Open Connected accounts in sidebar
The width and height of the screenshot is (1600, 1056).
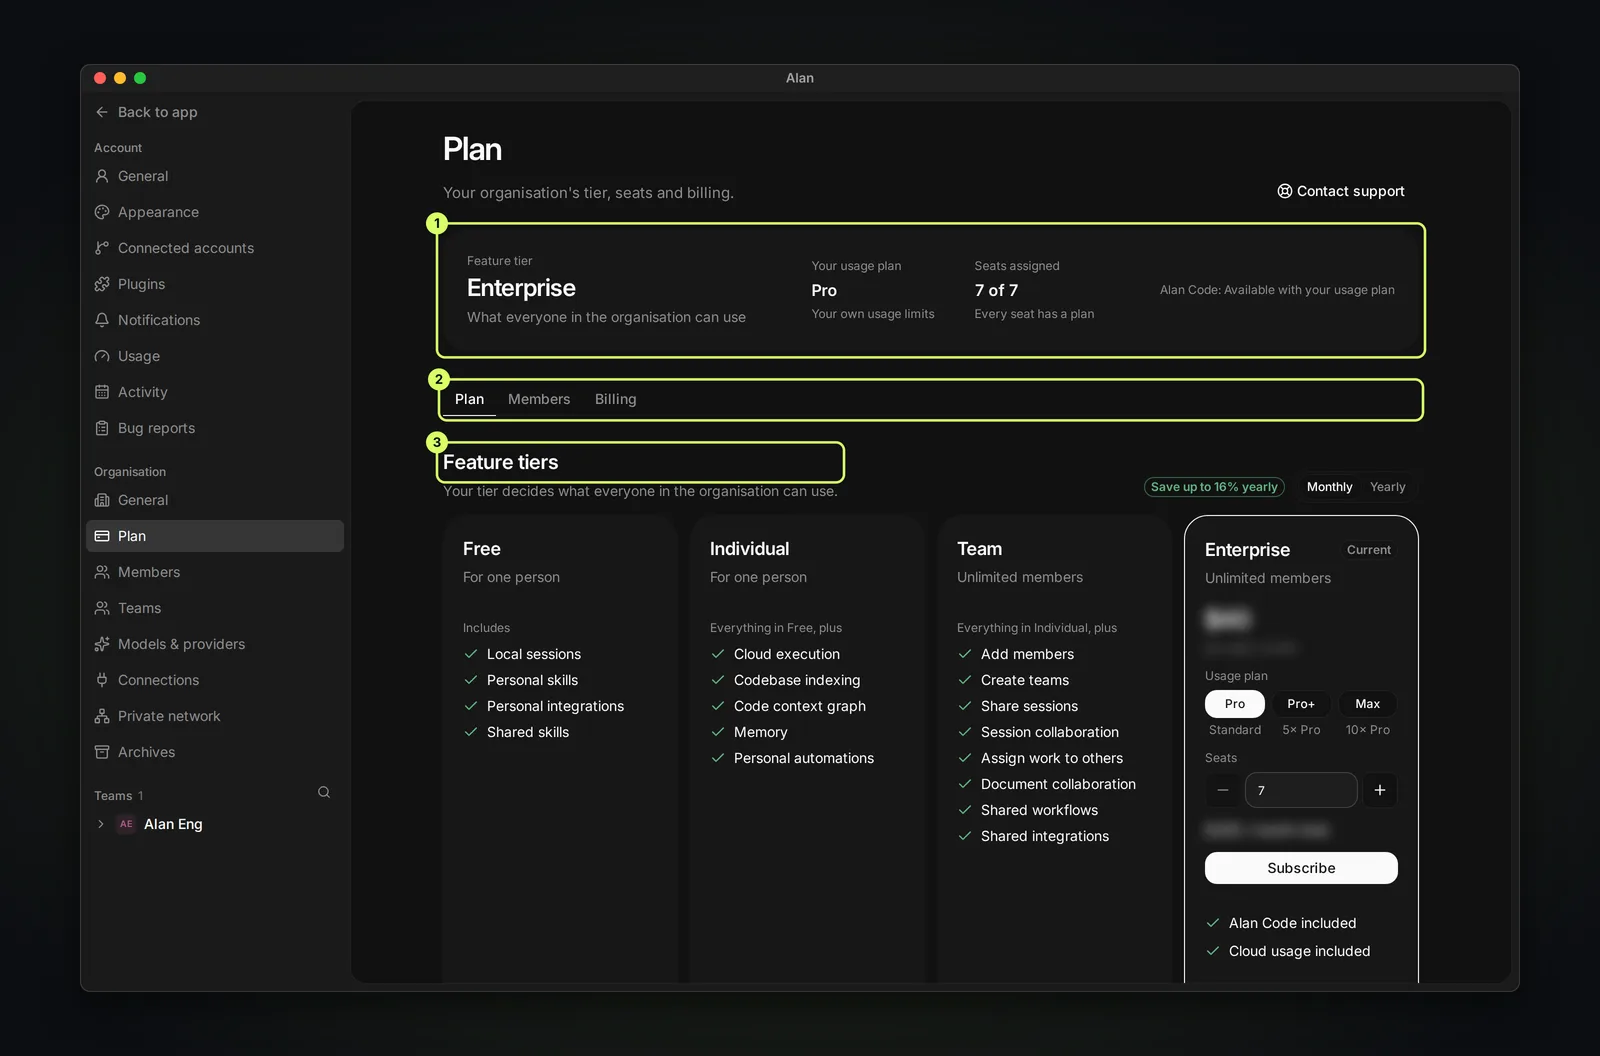[215, 248]
